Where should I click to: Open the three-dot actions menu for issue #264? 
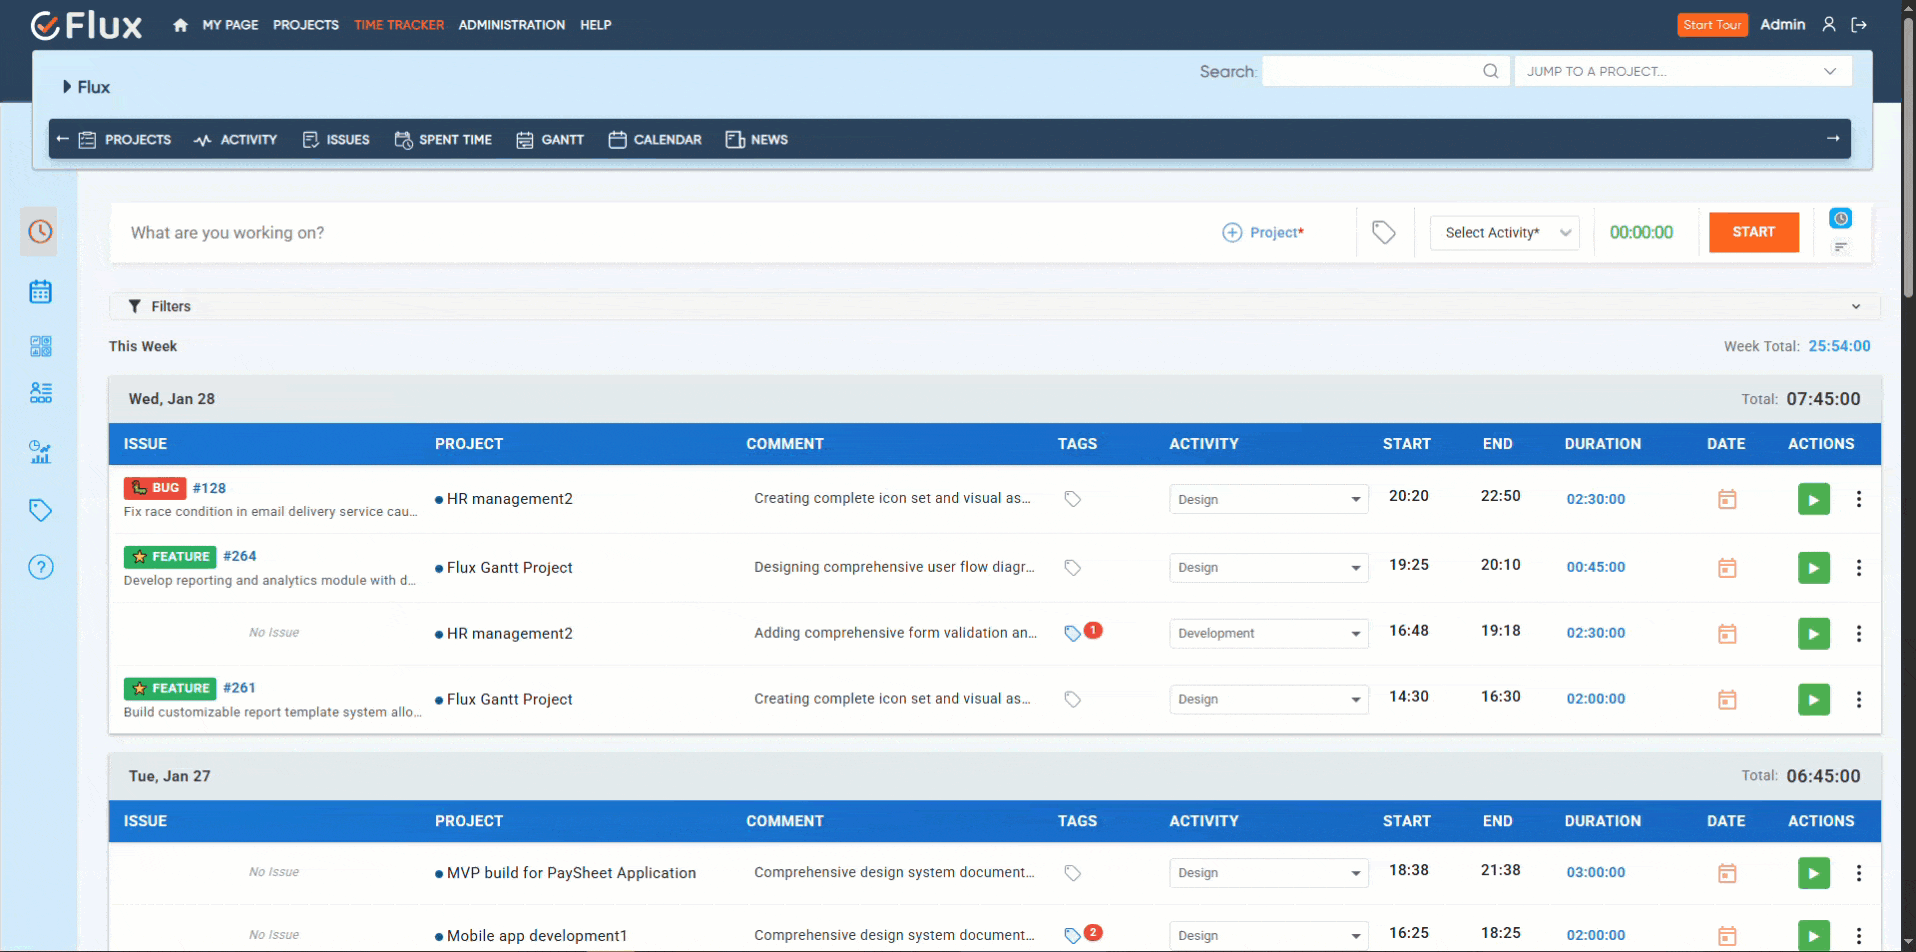[1859, 568]
